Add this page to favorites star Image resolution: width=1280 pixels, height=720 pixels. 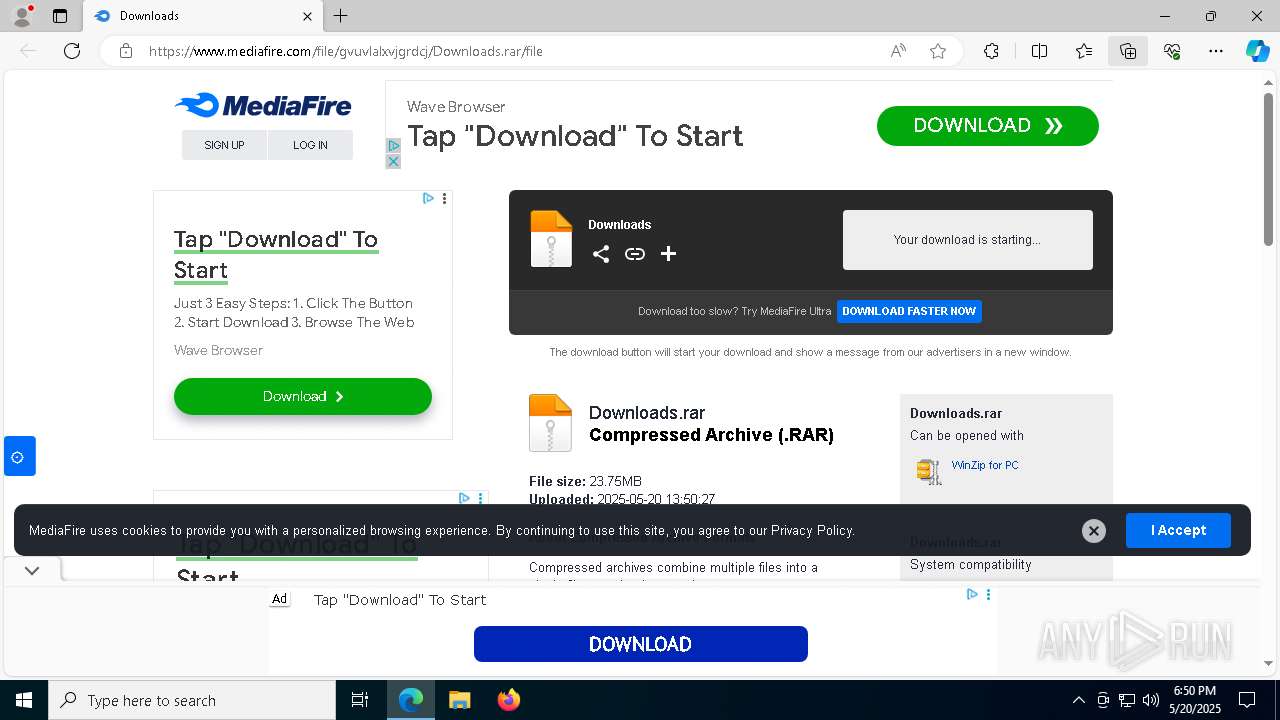[x=938, y=51]
